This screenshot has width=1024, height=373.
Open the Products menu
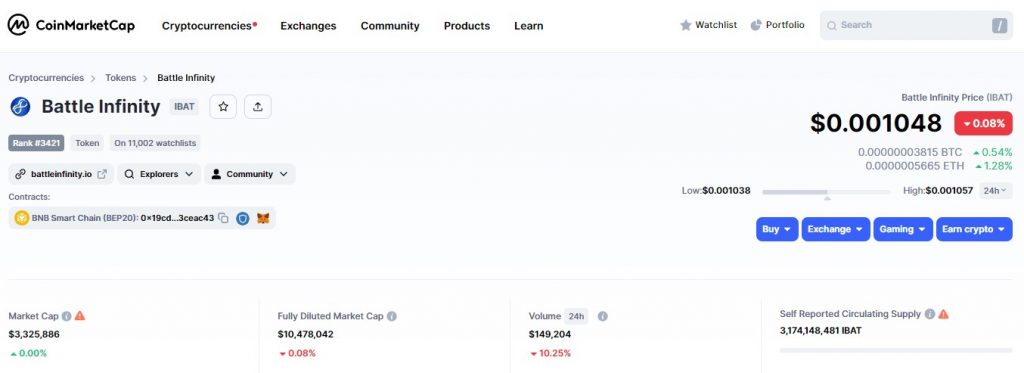467,25
